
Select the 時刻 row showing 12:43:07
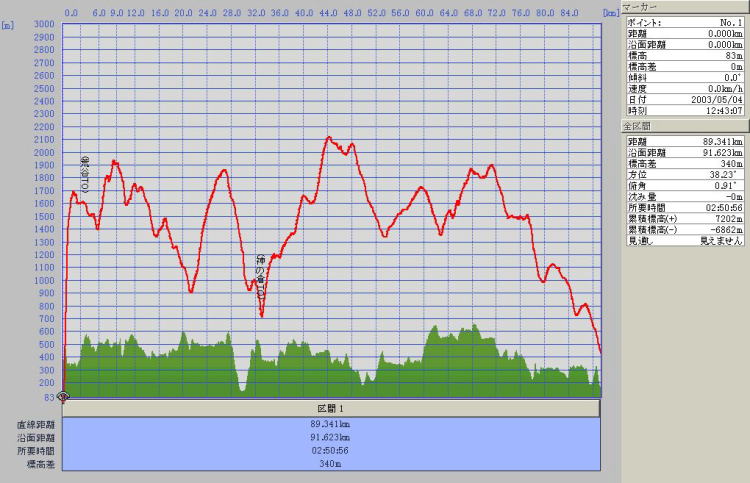684,110
